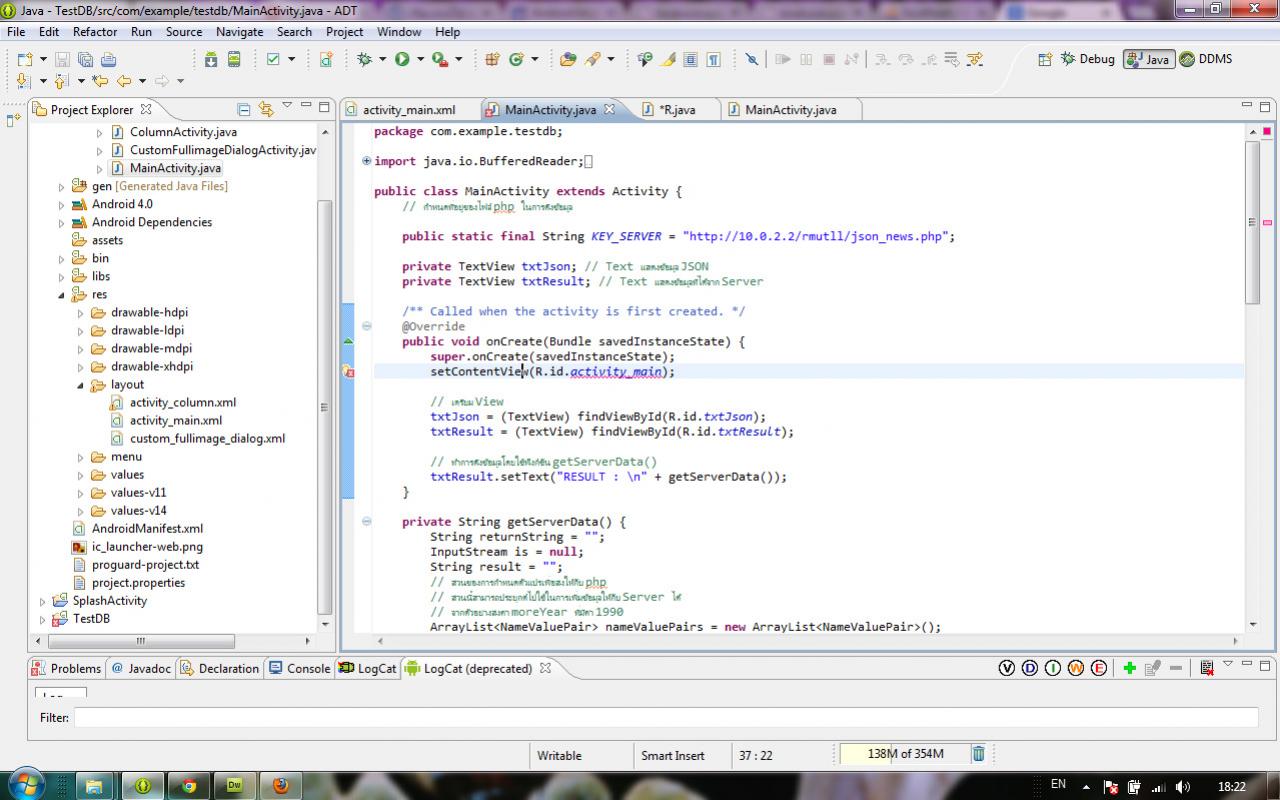Click the Open Perspective icon

[x=1045, y=59]
